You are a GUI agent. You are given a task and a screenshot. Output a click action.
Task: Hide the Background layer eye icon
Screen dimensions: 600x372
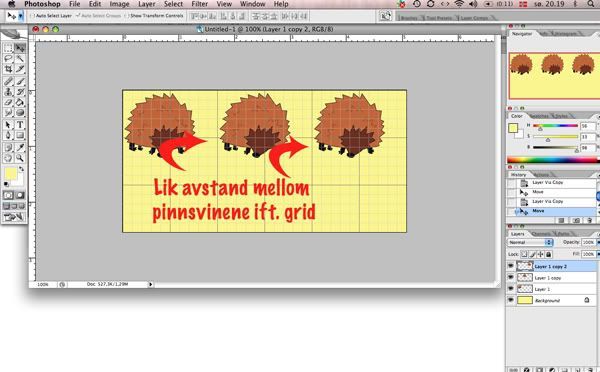tap(511, 300)
